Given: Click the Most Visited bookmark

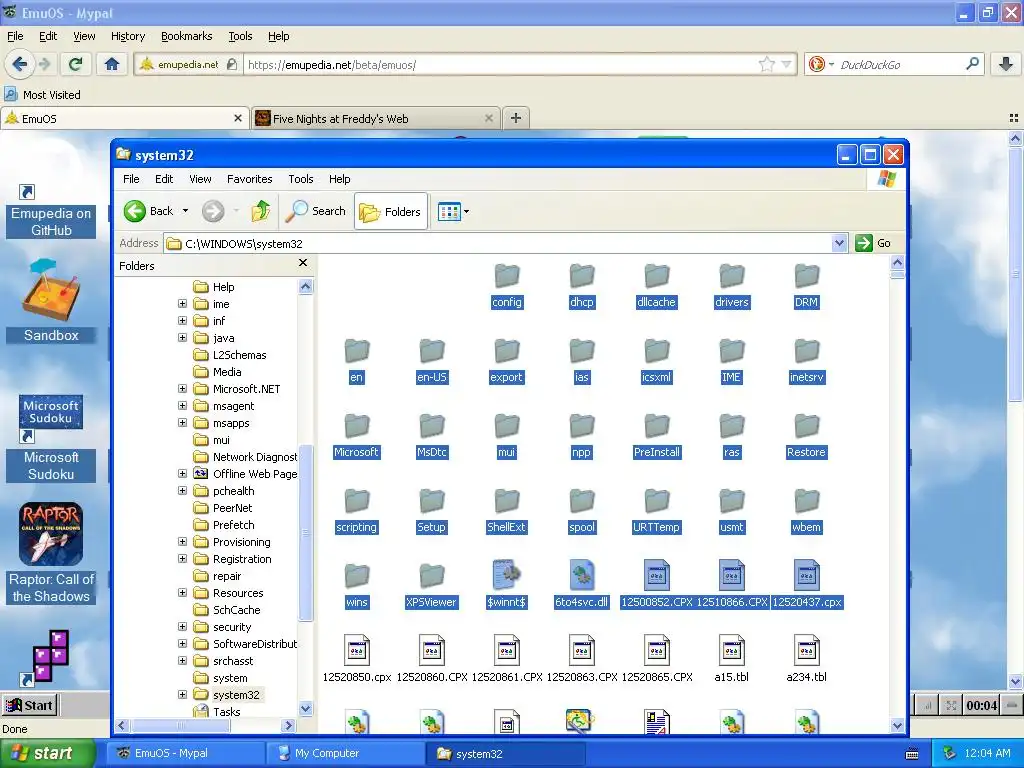Looking at the screenshot, I should [x=43, y=95].
